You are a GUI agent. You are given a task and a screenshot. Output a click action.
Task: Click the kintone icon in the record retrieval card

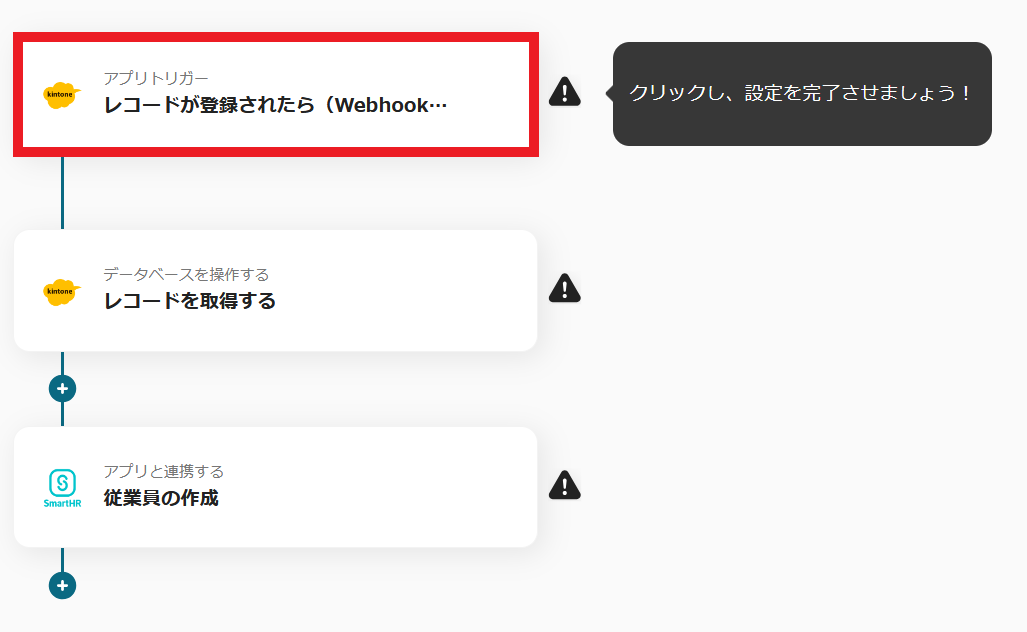[62, 291]
